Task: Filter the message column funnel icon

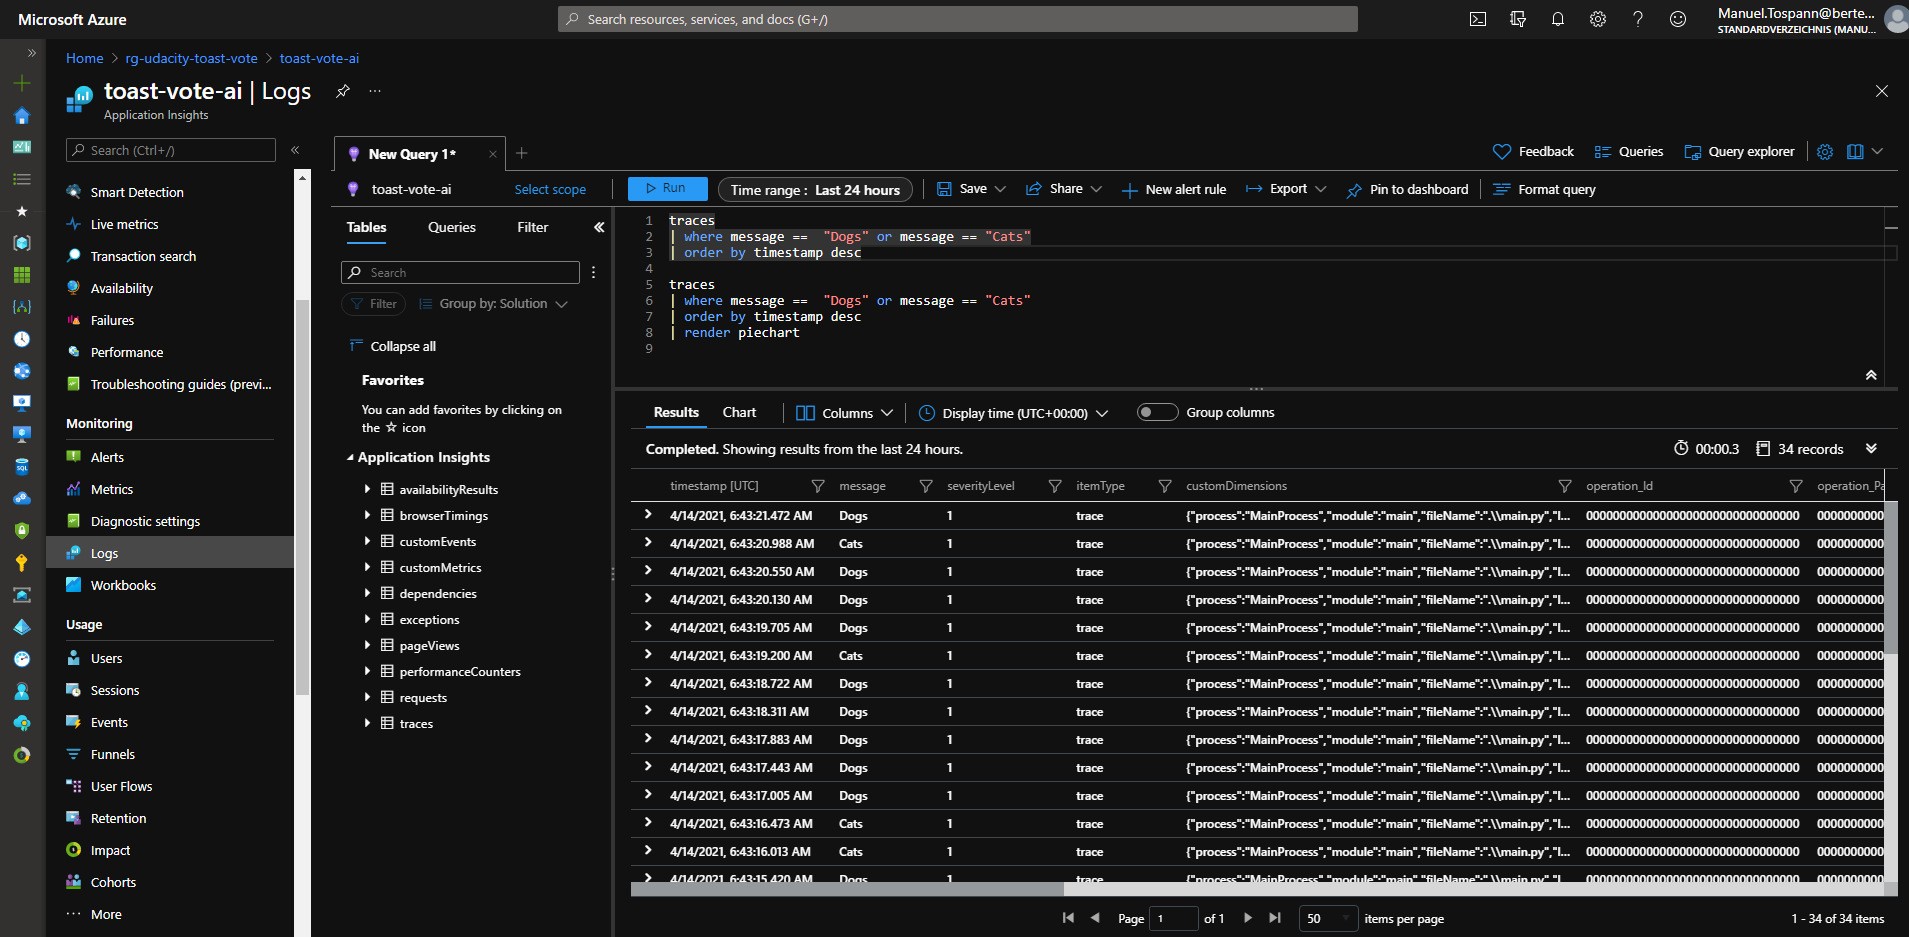Action: tap(926, 486)
